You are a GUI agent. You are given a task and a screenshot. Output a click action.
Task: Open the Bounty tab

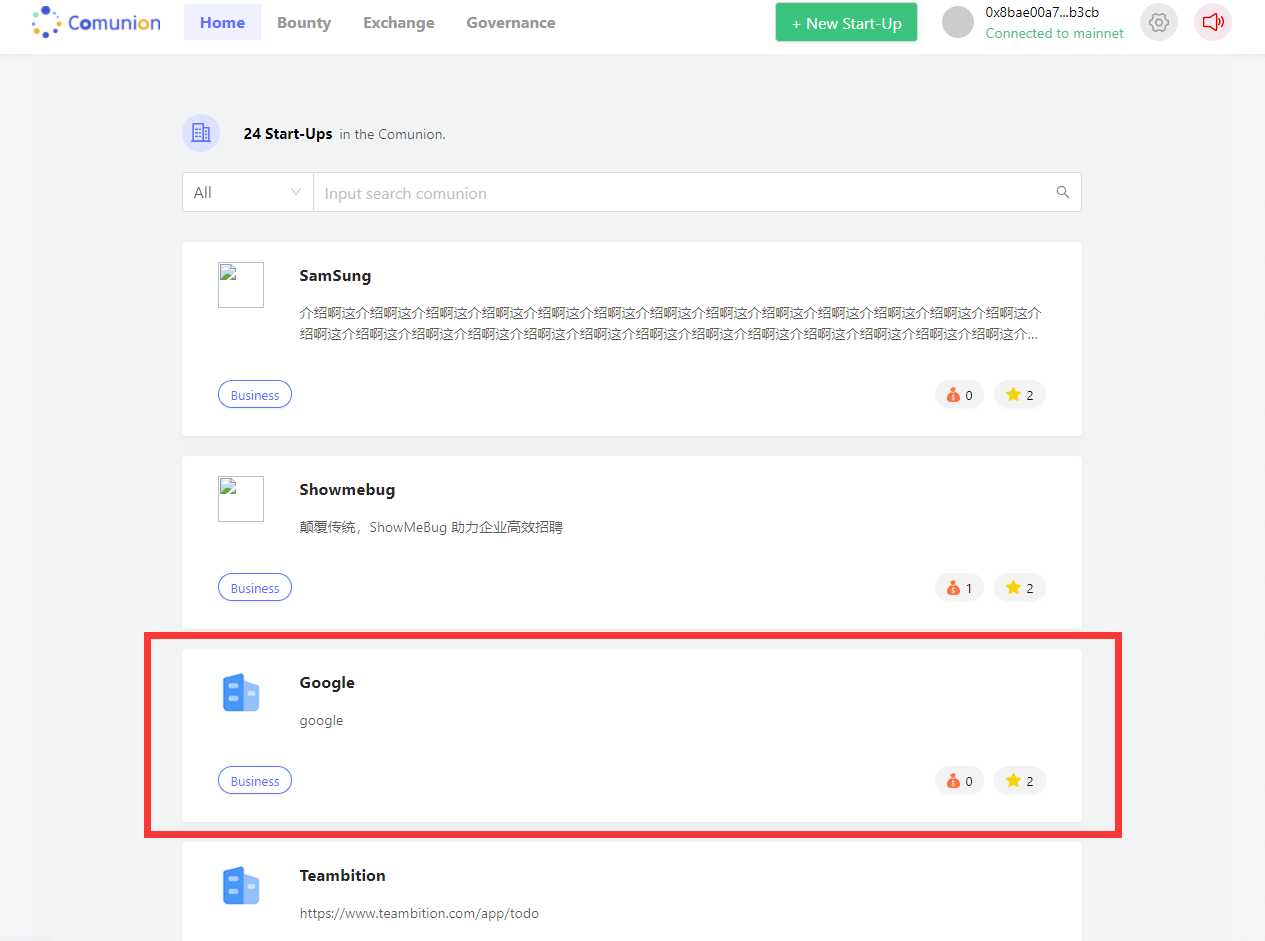(304, 22)
